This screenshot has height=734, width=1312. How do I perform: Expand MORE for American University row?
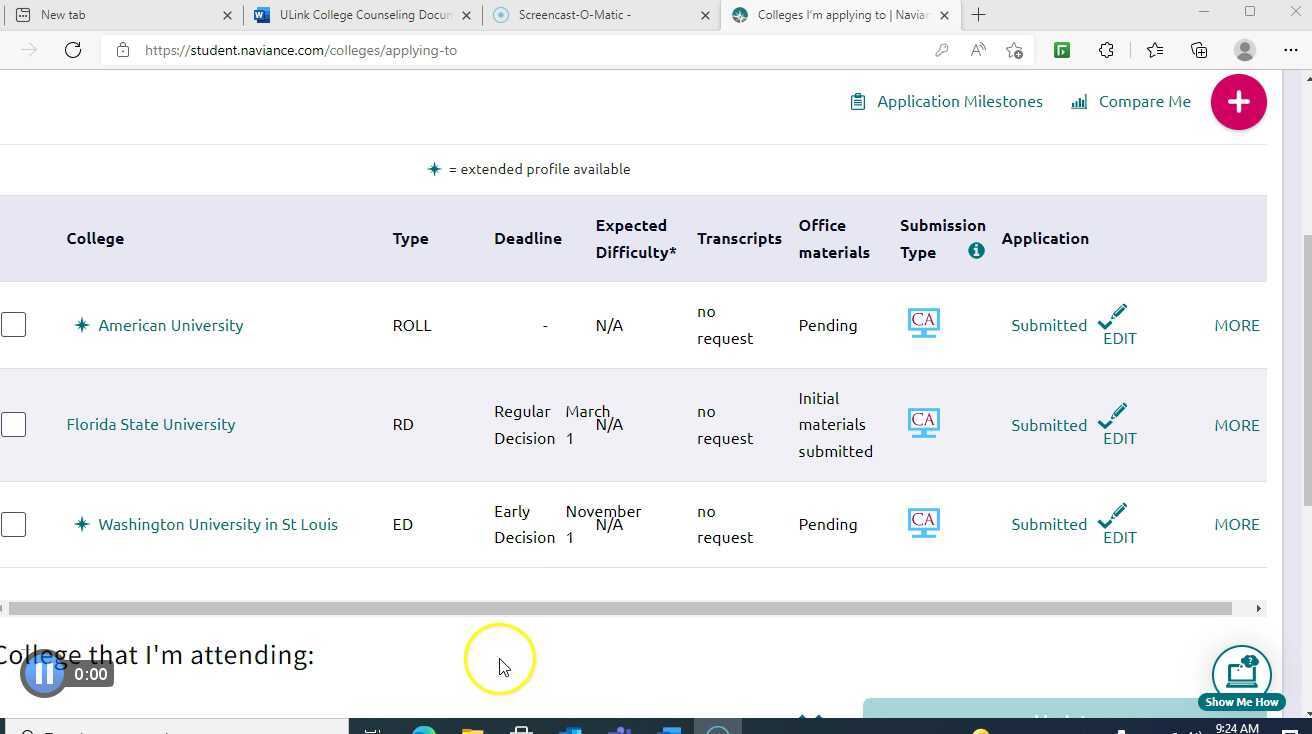[x=1236, y=325]
